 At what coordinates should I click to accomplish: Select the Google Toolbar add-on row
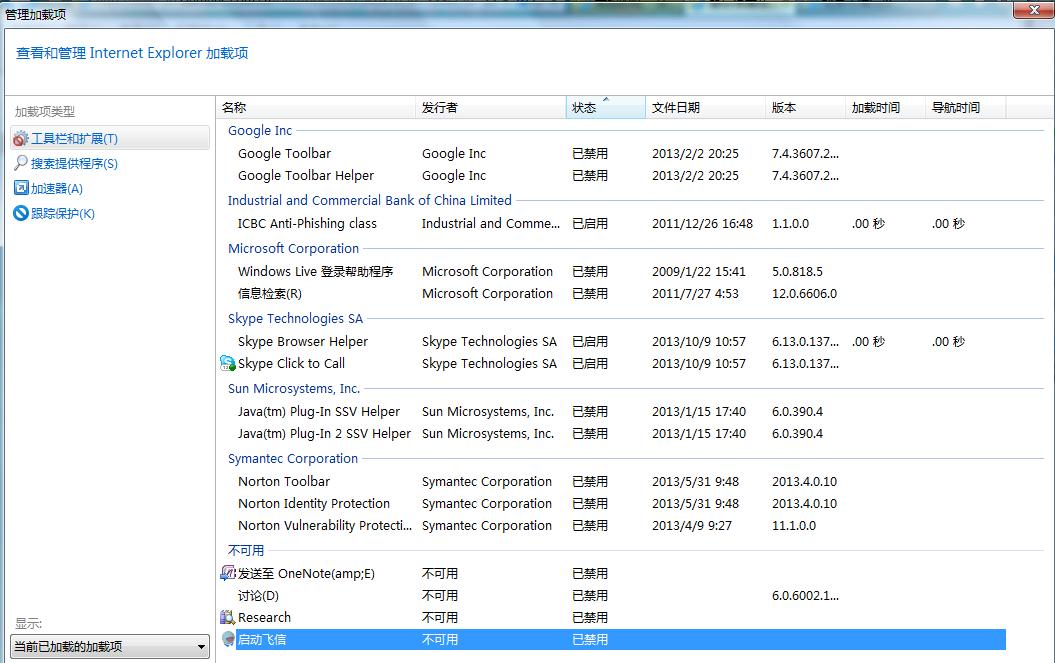[x=285, y=153]
